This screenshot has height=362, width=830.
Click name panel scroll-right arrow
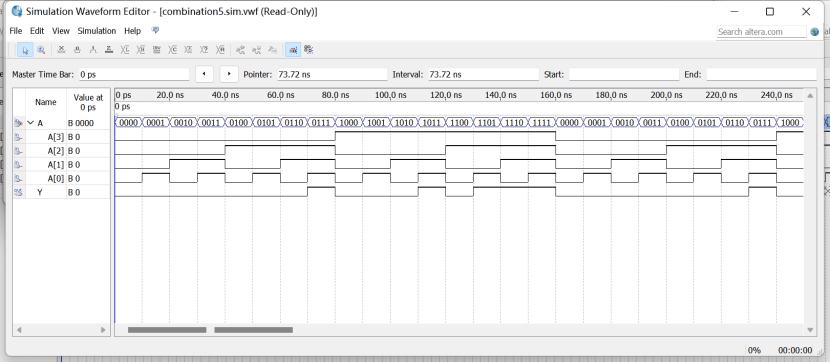coord(103,330)
